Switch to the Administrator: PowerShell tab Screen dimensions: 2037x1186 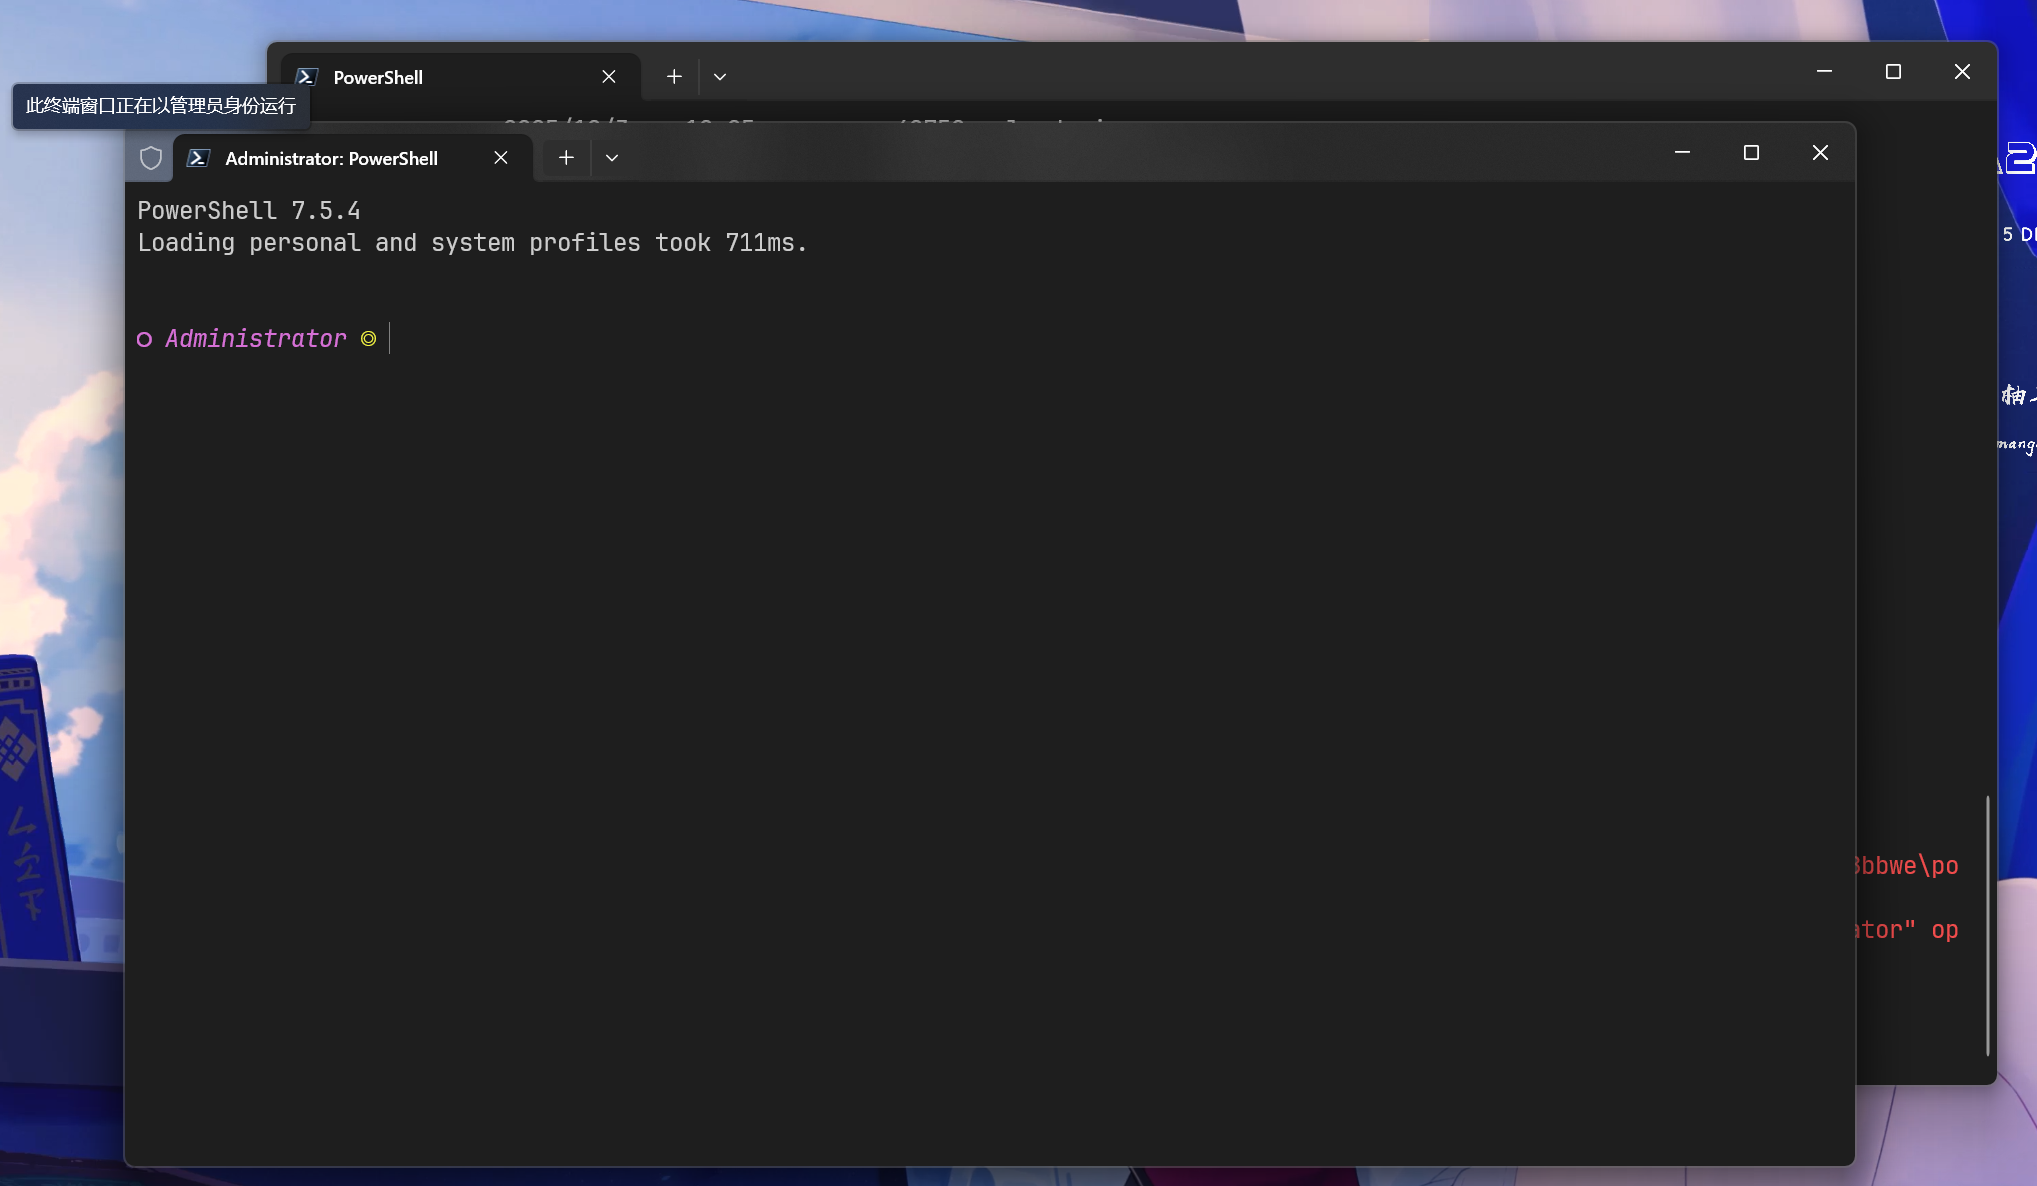pyautogui.click(x=330, y=158)
